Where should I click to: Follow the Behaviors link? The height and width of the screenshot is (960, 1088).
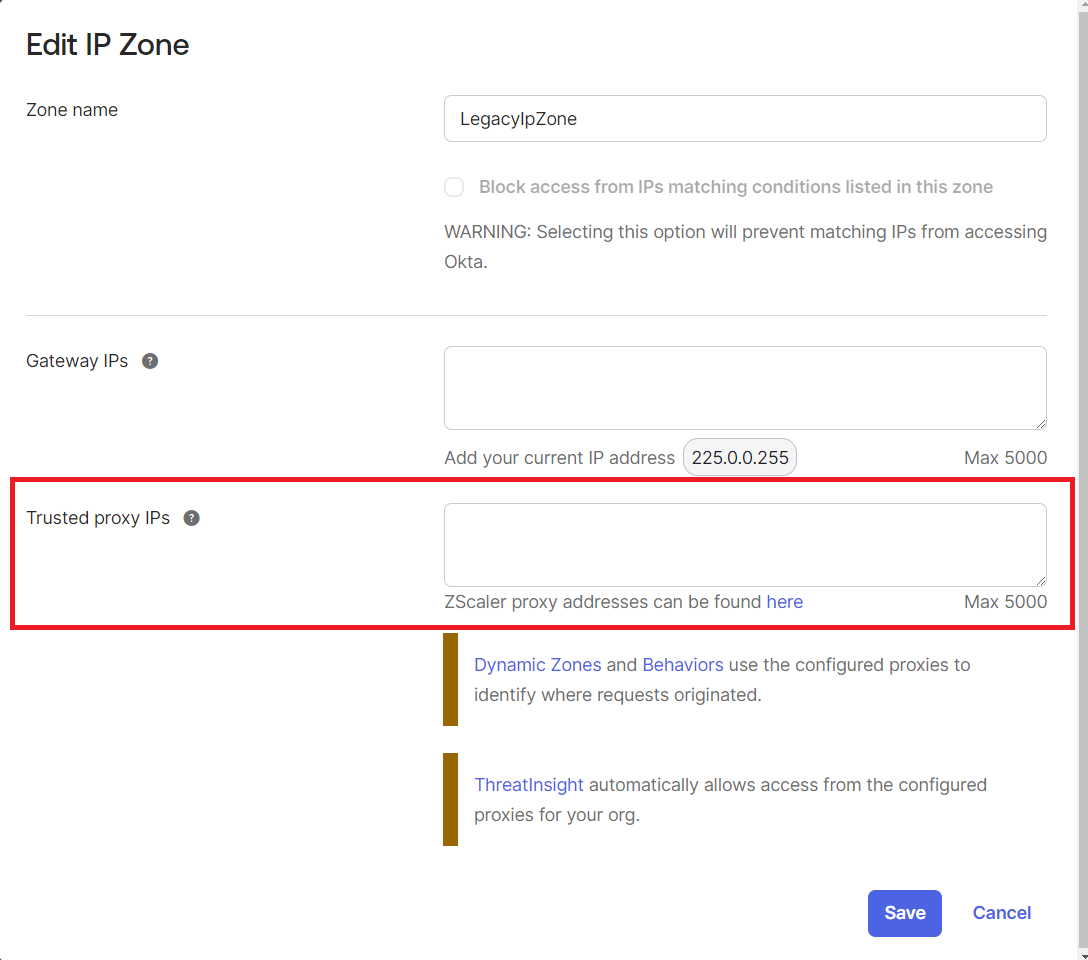[x=683, y=665]
